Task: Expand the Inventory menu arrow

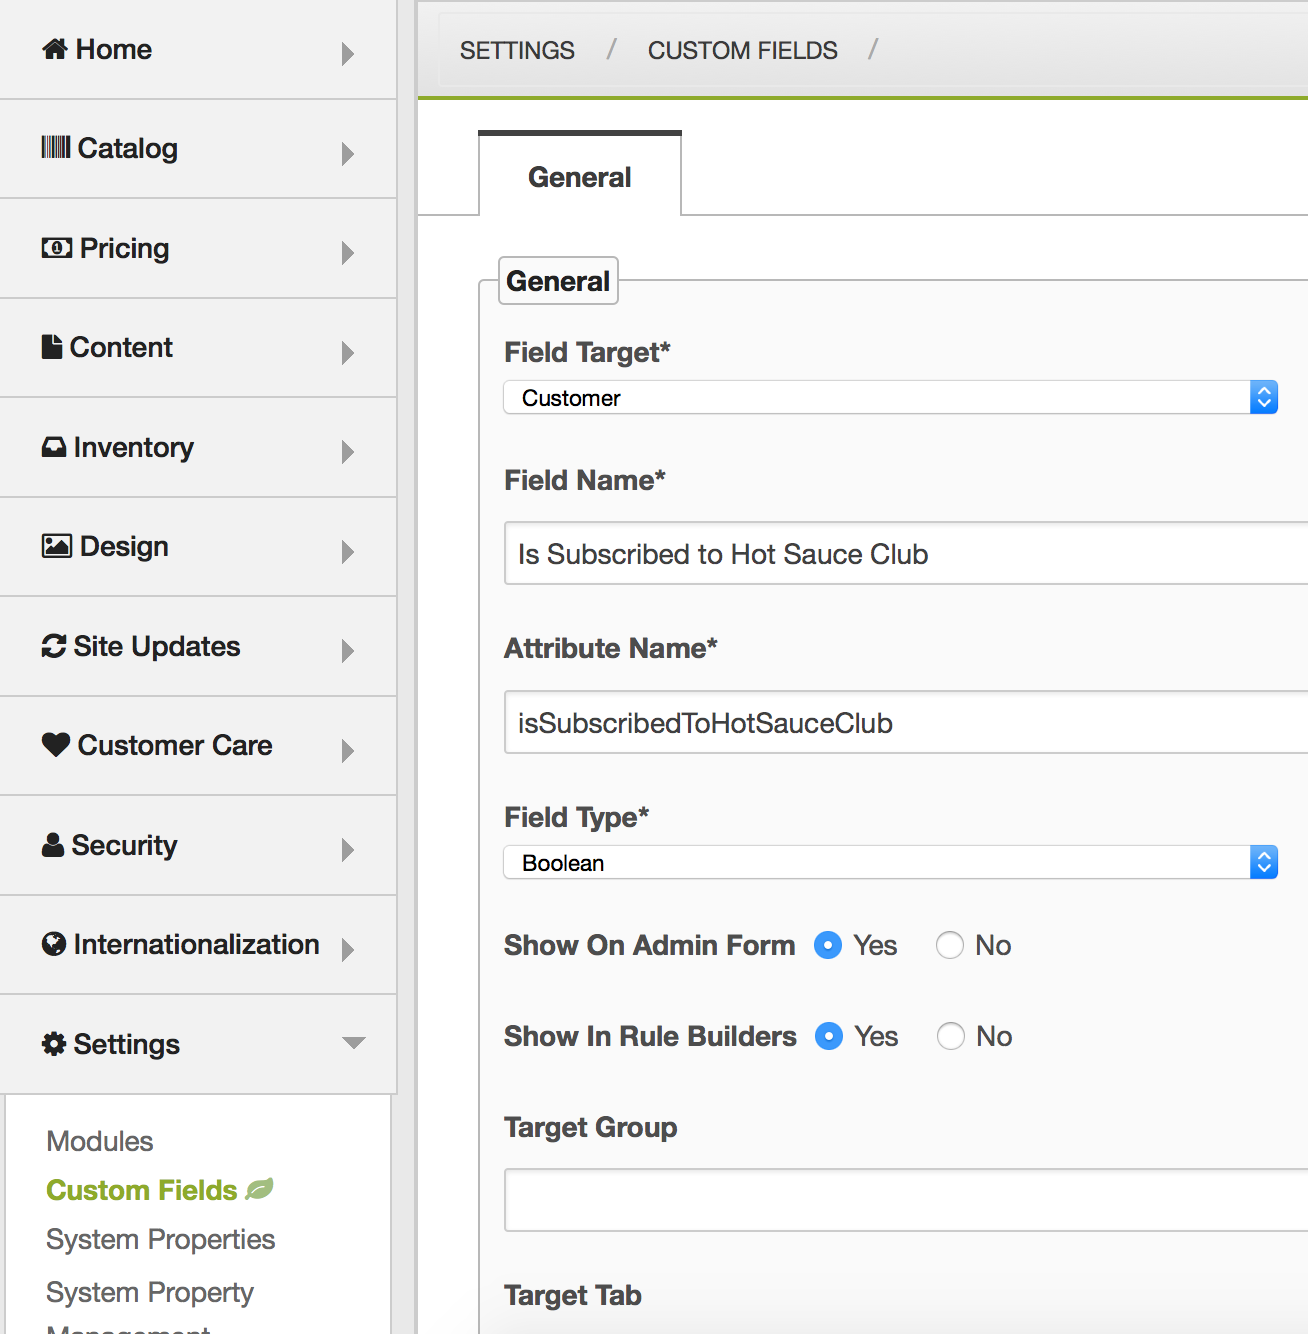Action: (x=348, y=451)
